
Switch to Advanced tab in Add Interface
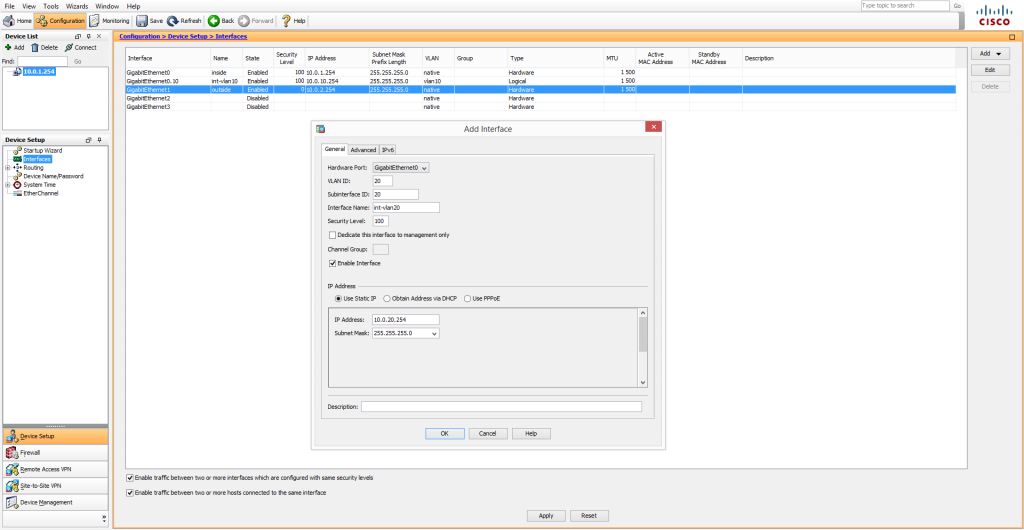[363, 150]
